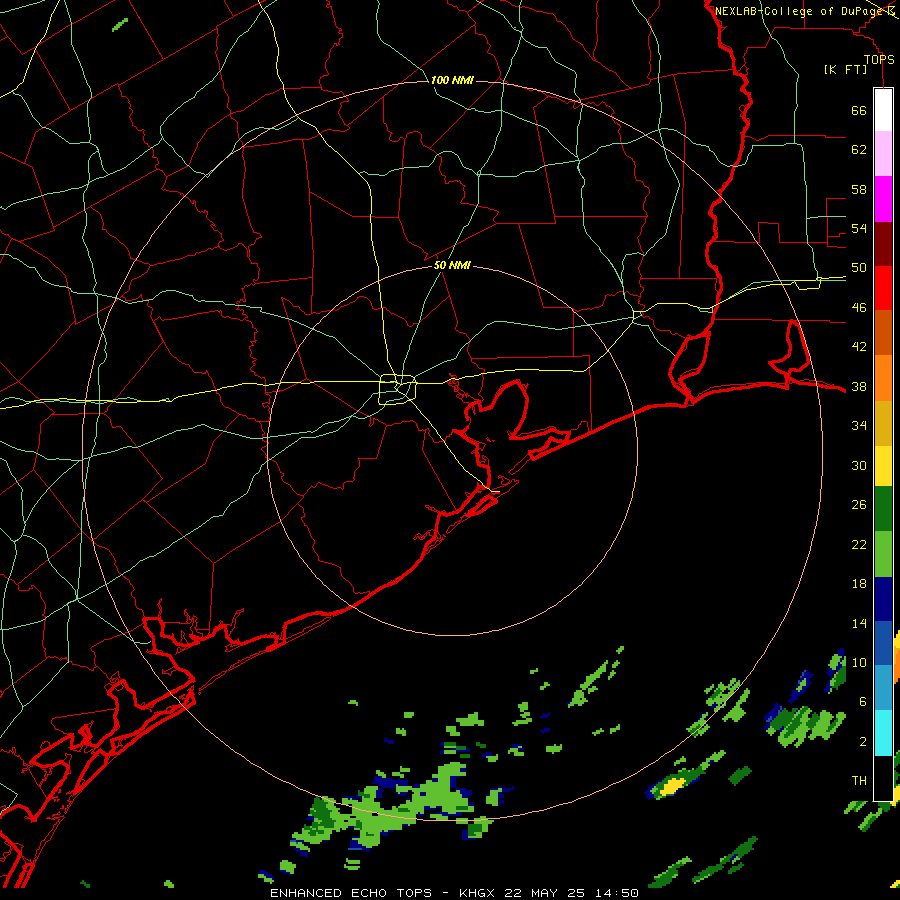Click the magenta 58 kft legend swatch

(x=883, y=199)
